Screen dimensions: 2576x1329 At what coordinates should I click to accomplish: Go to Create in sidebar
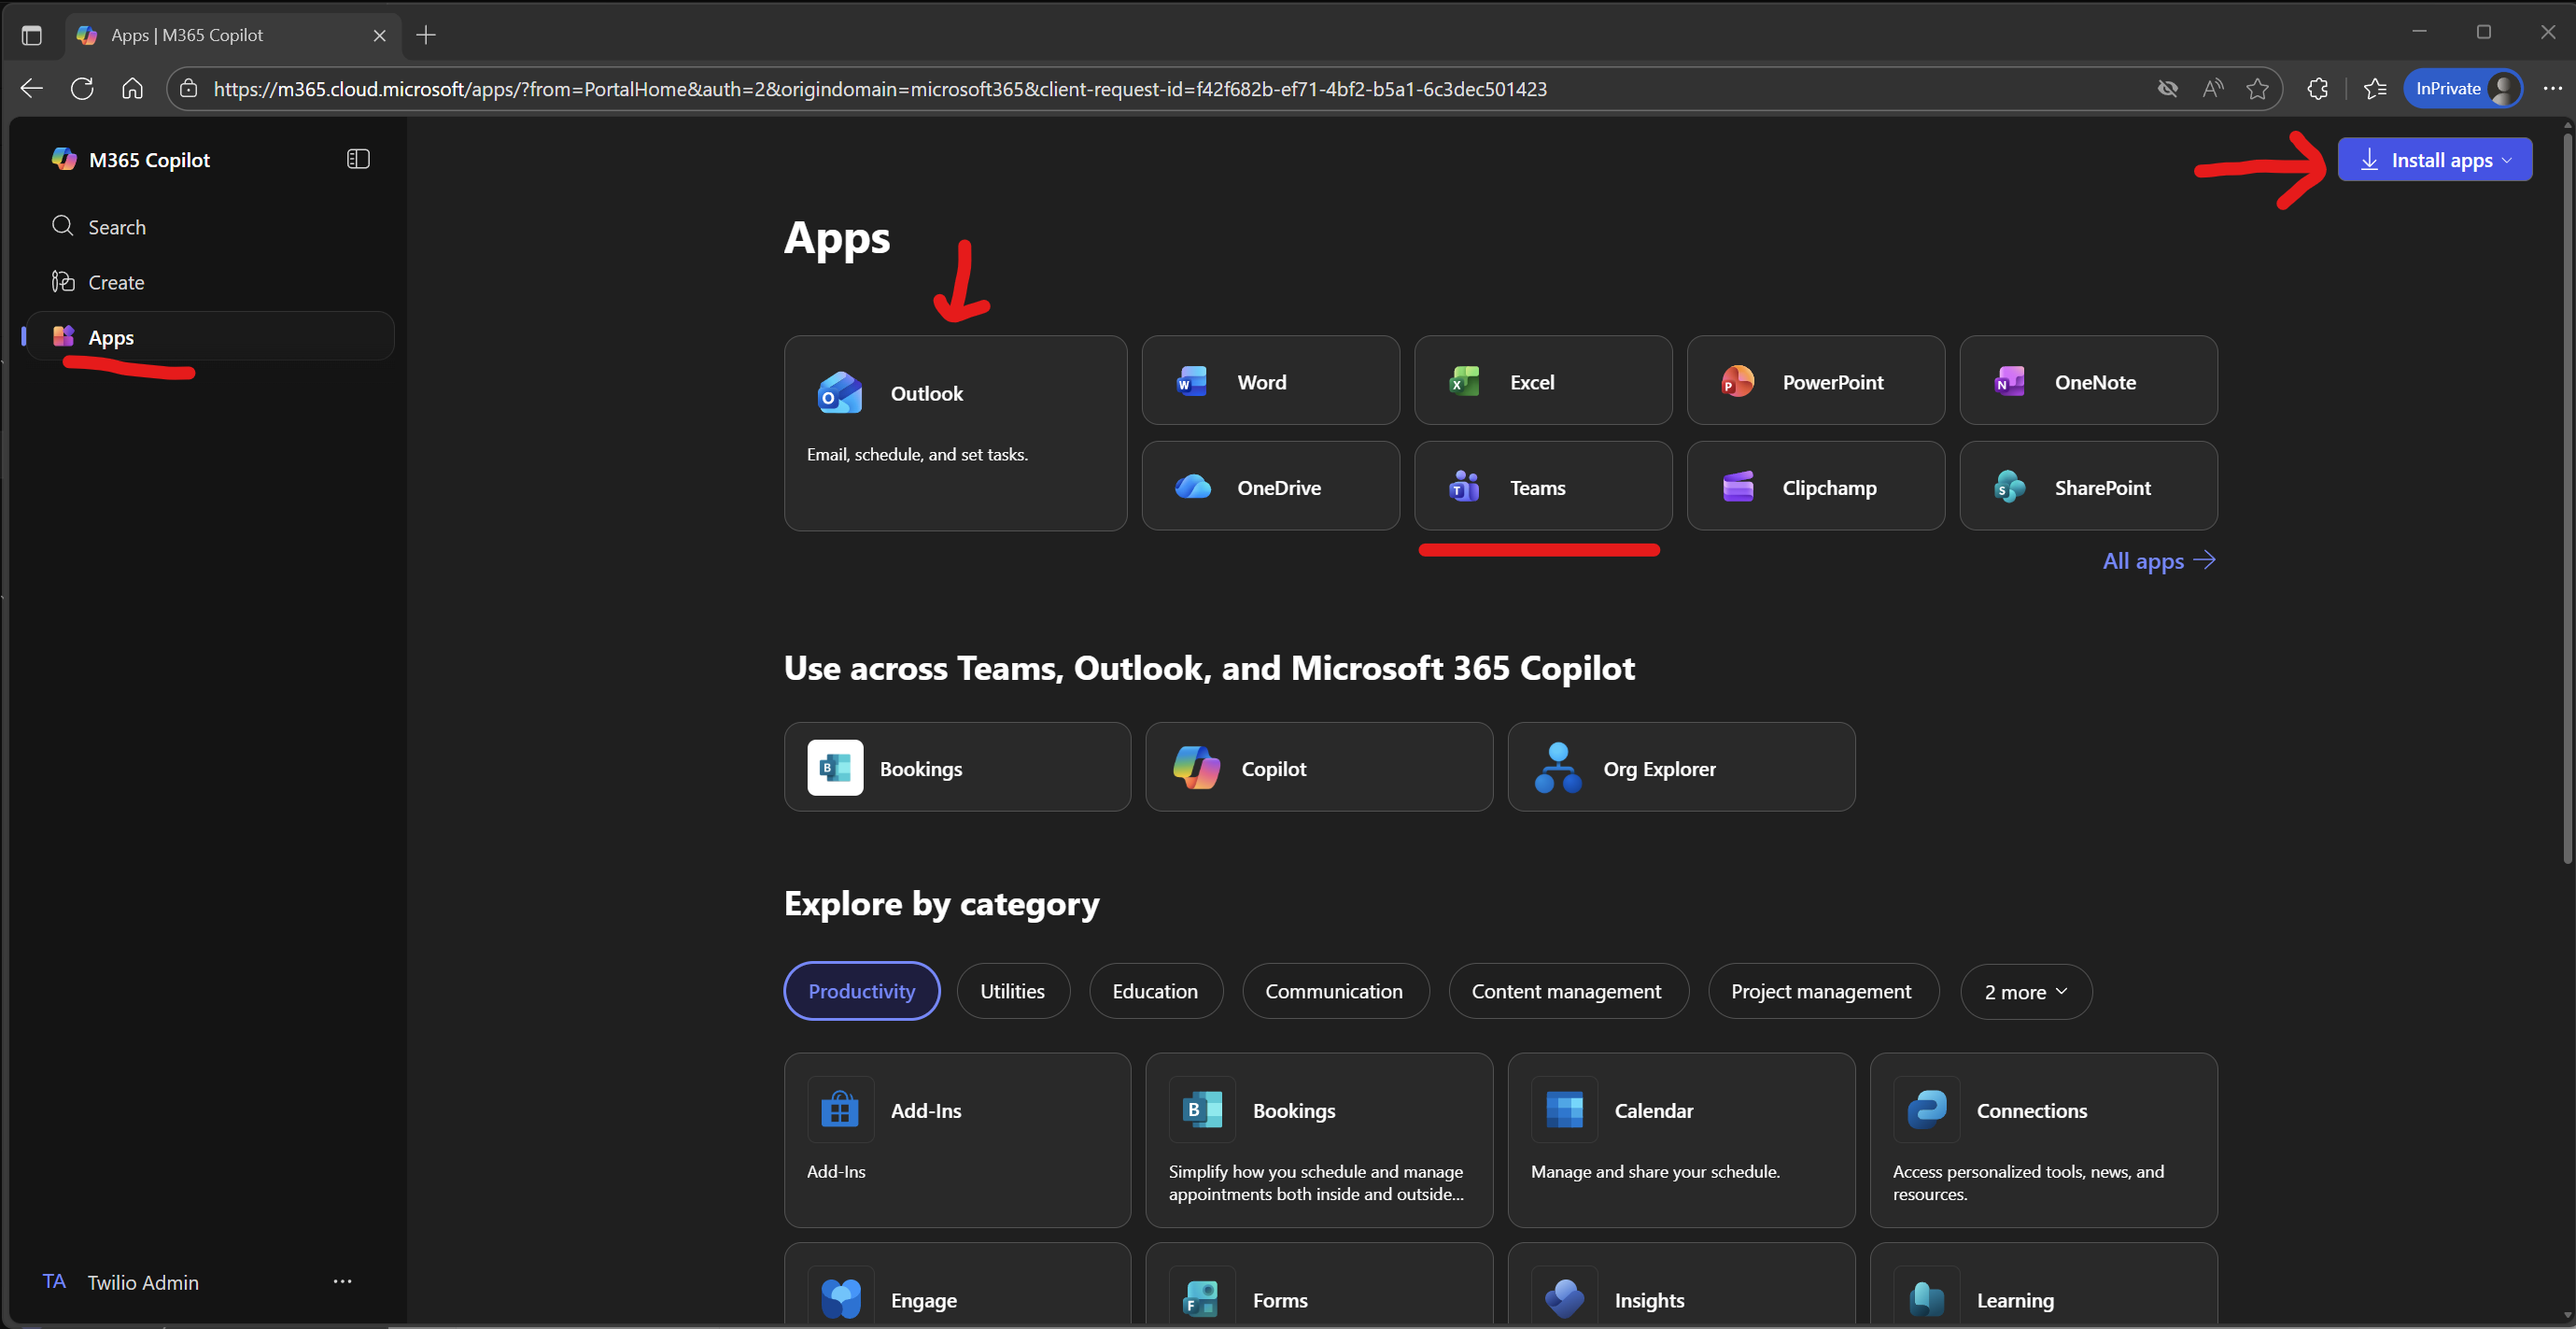116,282
